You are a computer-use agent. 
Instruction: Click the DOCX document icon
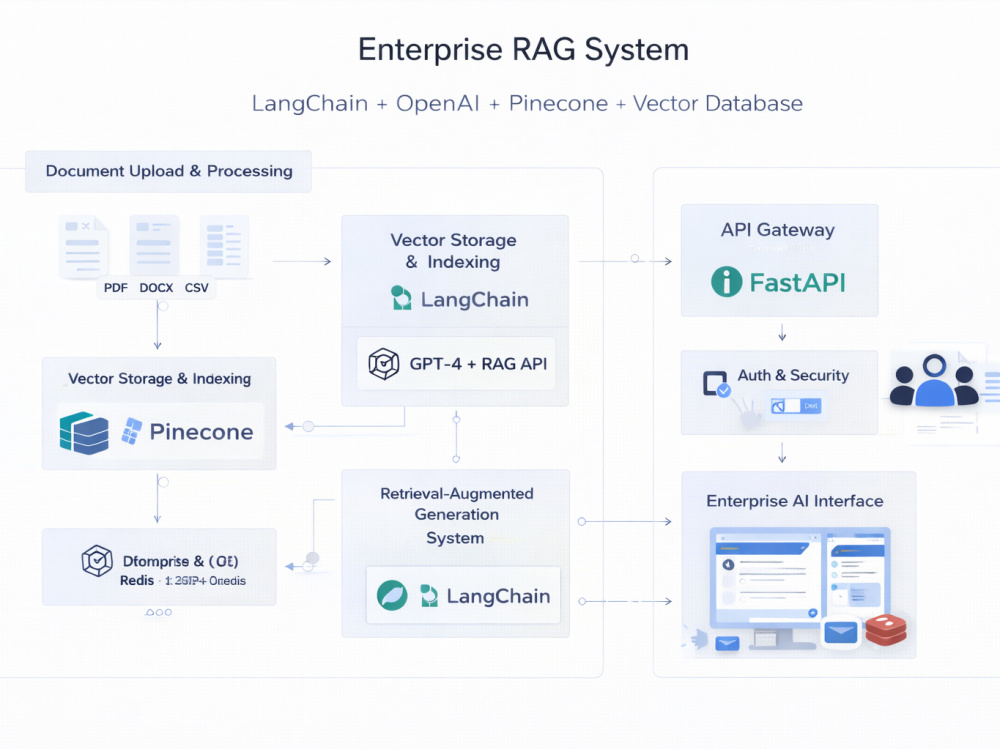click(154, 245)
